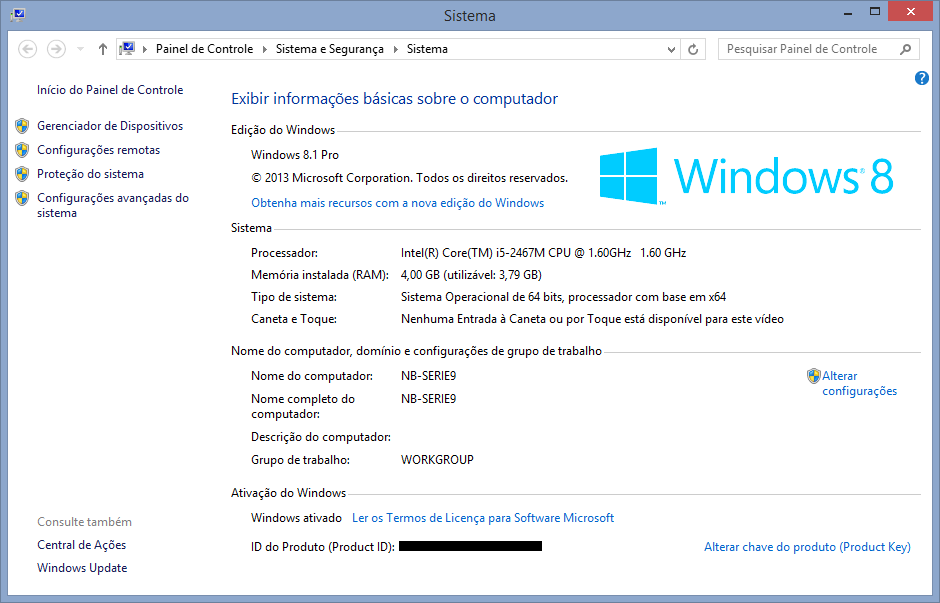The image size is (940, 603).
Task: Click the shield icon next to Alterar configurações
Action: coord(814,375)
